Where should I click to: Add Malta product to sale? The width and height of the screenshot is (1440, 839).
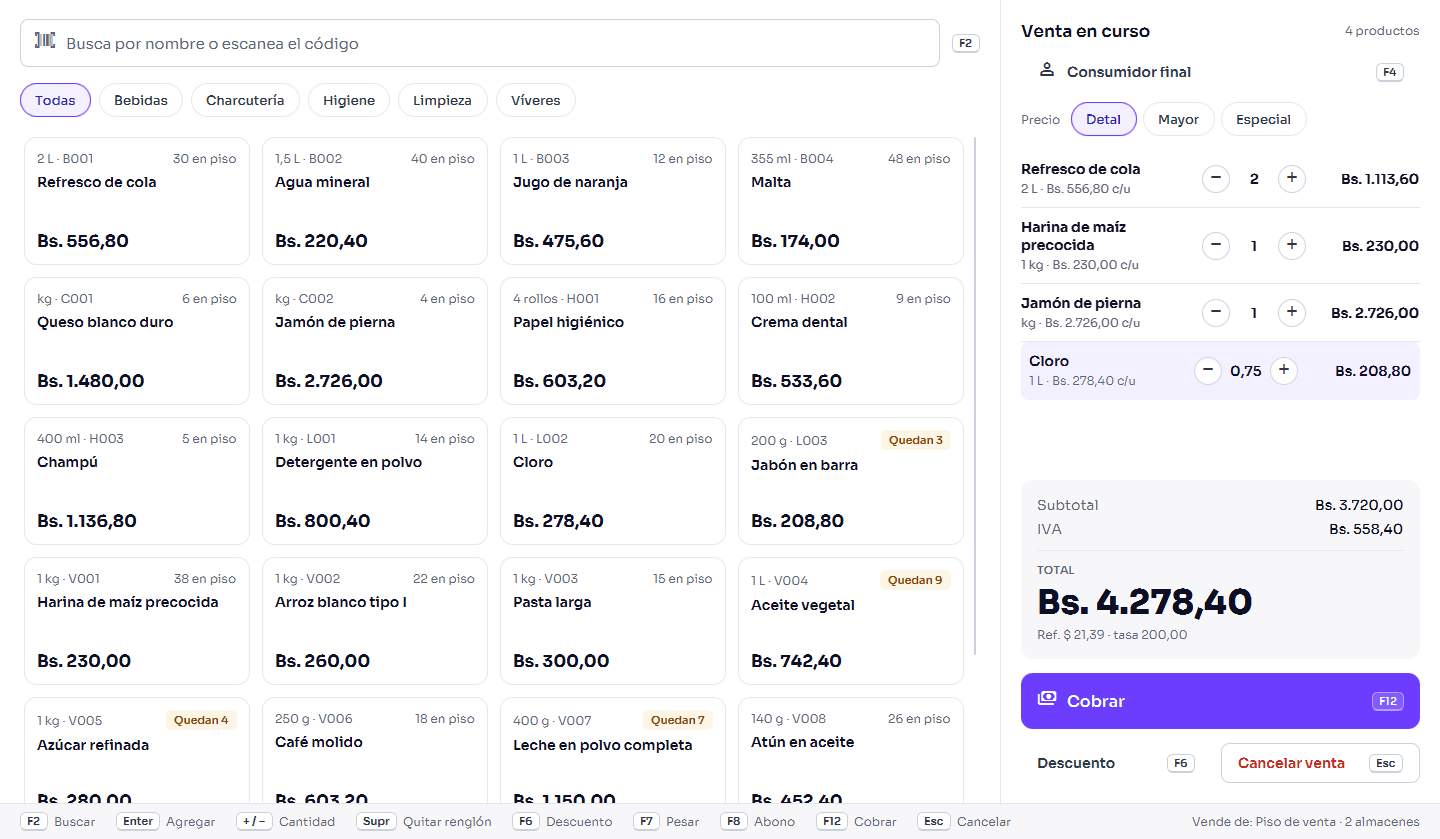coord(851,201)
